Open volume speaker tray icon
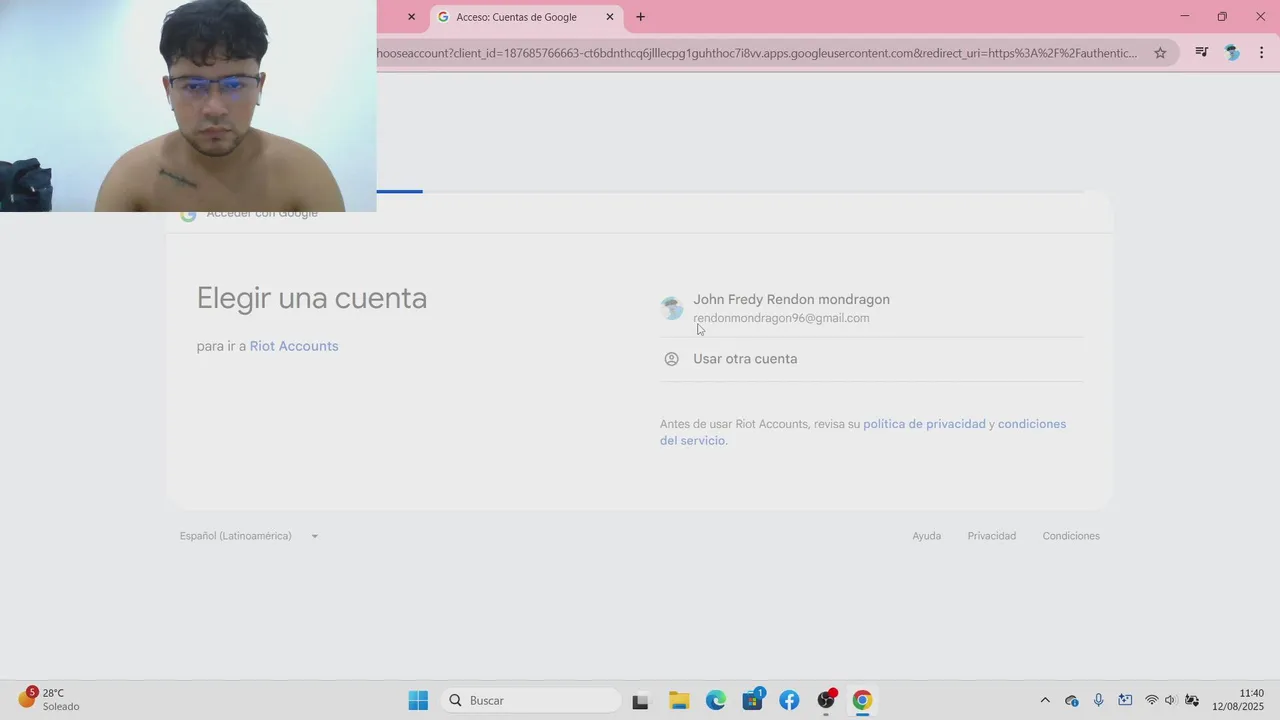The width and height of the screenshot is (1280, 720). (1171, 700)
